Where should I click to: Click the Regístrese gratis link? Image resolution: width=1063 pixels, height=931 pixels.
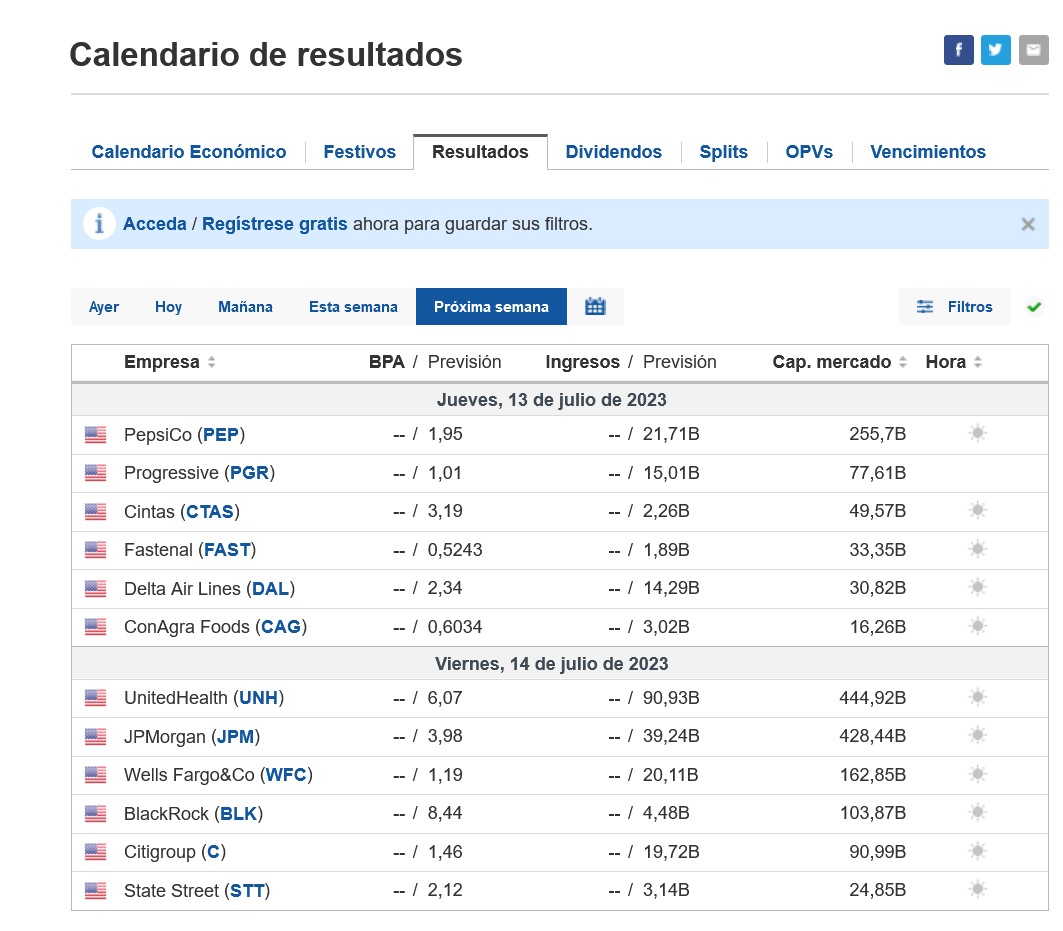coord(275,224)
